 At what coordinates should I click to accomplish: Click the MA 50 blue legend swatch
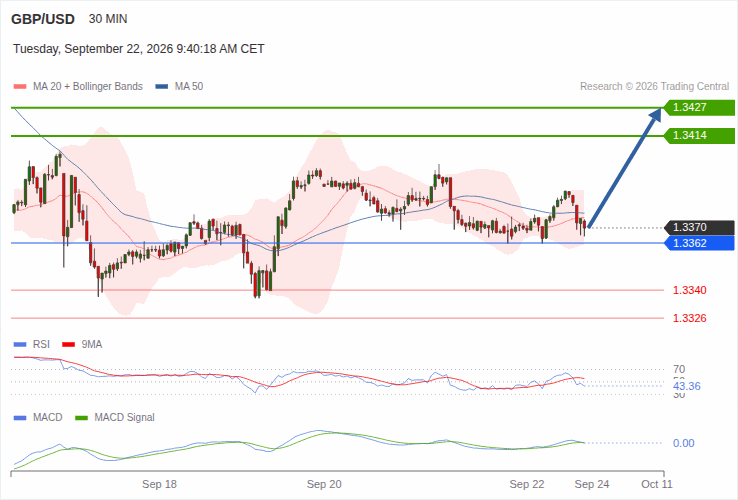click(162, 87)
